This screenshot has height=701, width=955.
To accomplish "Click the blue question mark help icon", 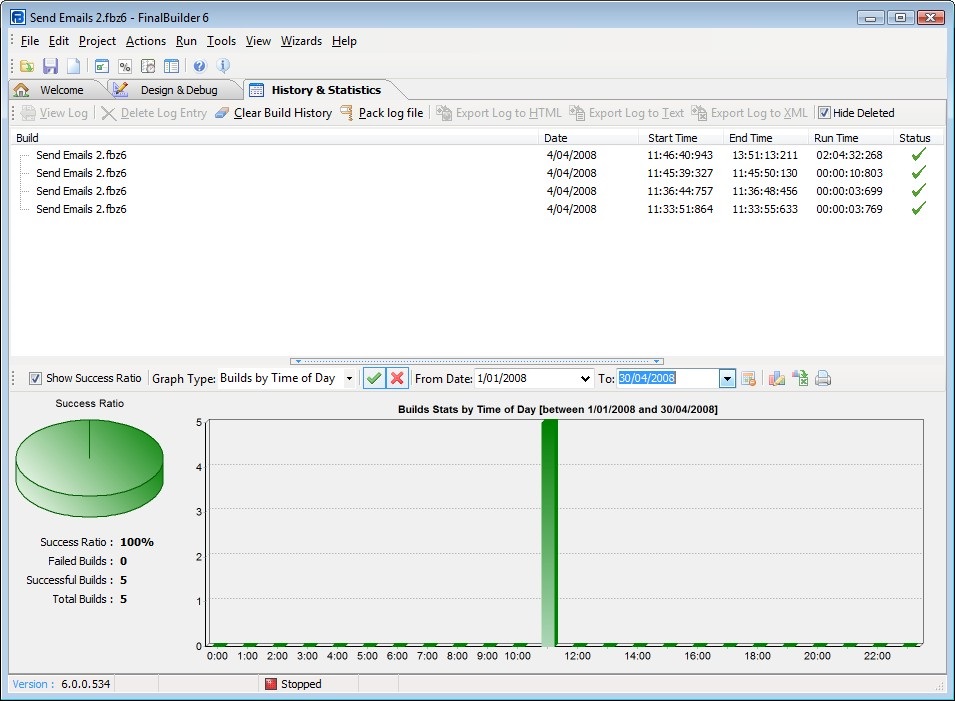I will (200, 66).
